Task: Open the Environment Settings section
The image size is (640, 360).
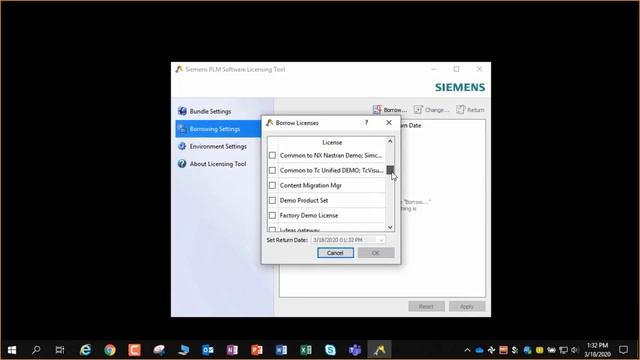Action: point(218,146)
